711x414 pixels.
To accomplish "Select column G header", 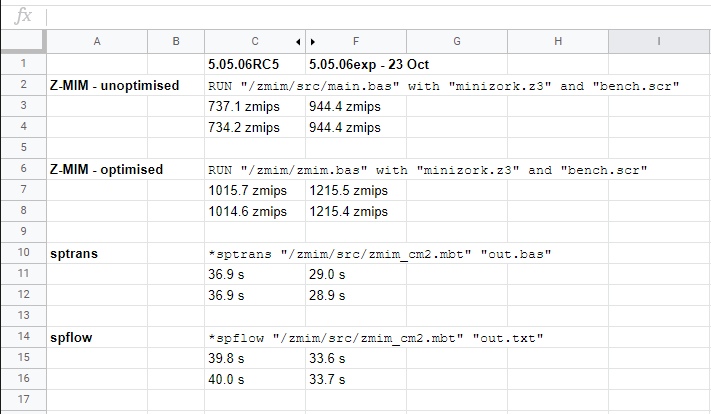I will [x=457, y=42].
